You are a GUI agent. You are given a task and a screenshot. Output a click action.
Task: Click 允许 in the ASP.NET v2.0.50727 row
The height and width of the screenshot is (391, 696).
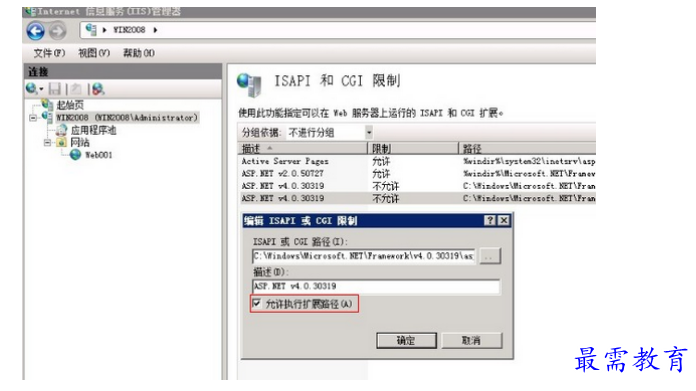point(381,174)
